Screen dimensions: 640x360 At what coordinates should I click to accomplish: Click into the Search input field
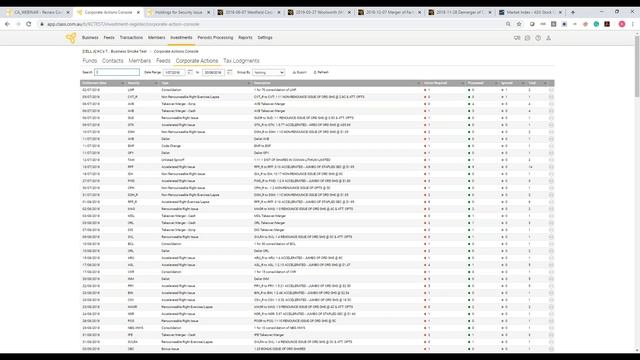[117, 72]
